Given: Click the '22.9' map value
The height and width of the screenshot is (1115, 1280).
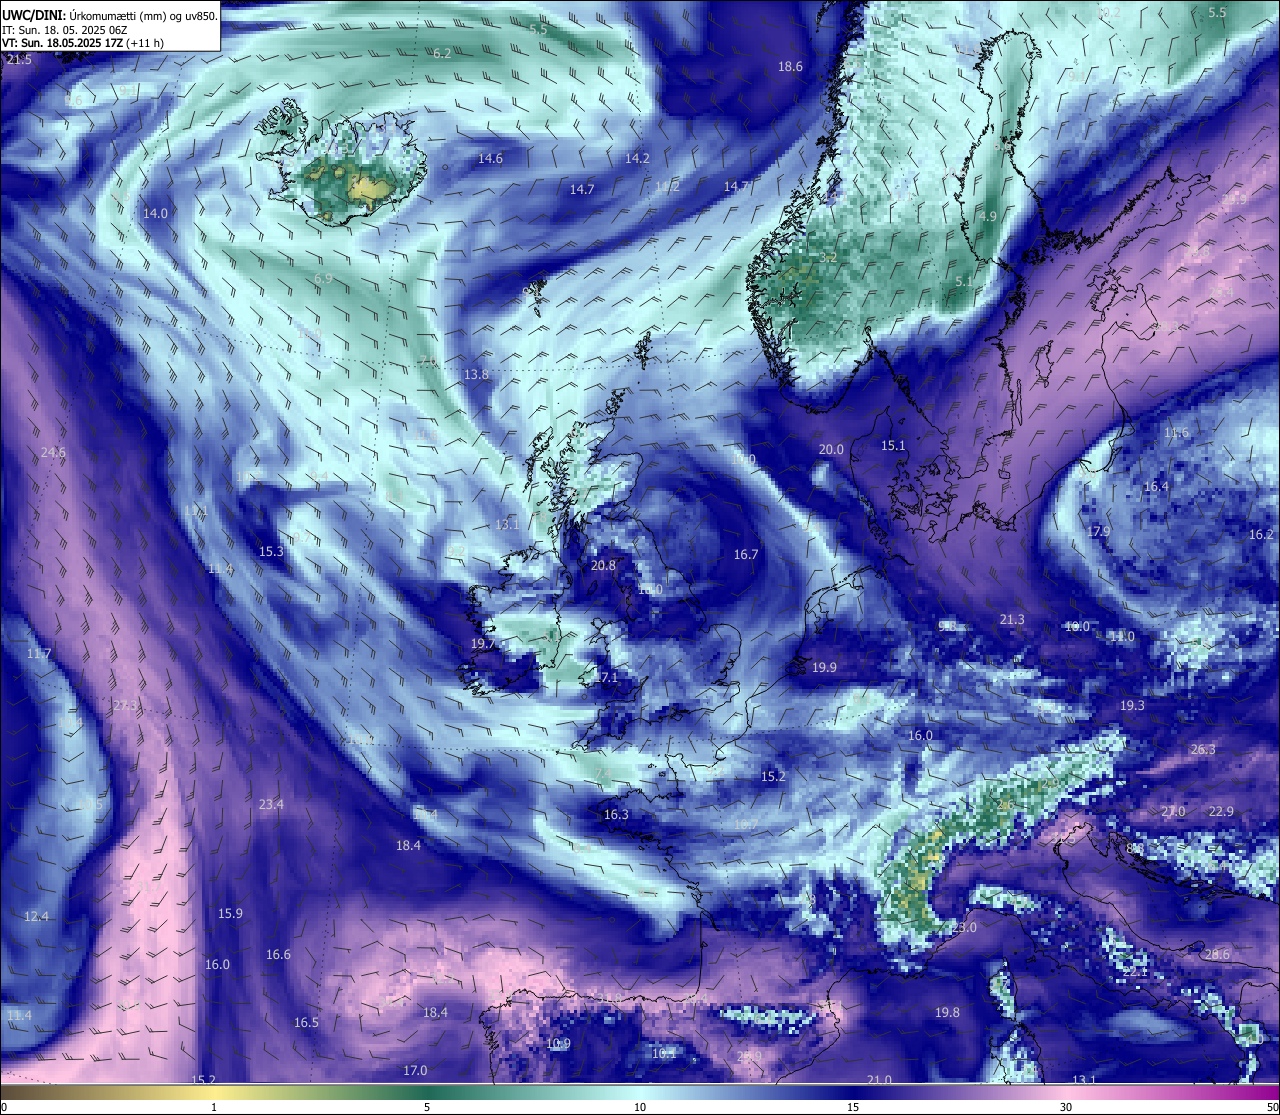Looking at the screenshot, I should (x=1221, y=811).
